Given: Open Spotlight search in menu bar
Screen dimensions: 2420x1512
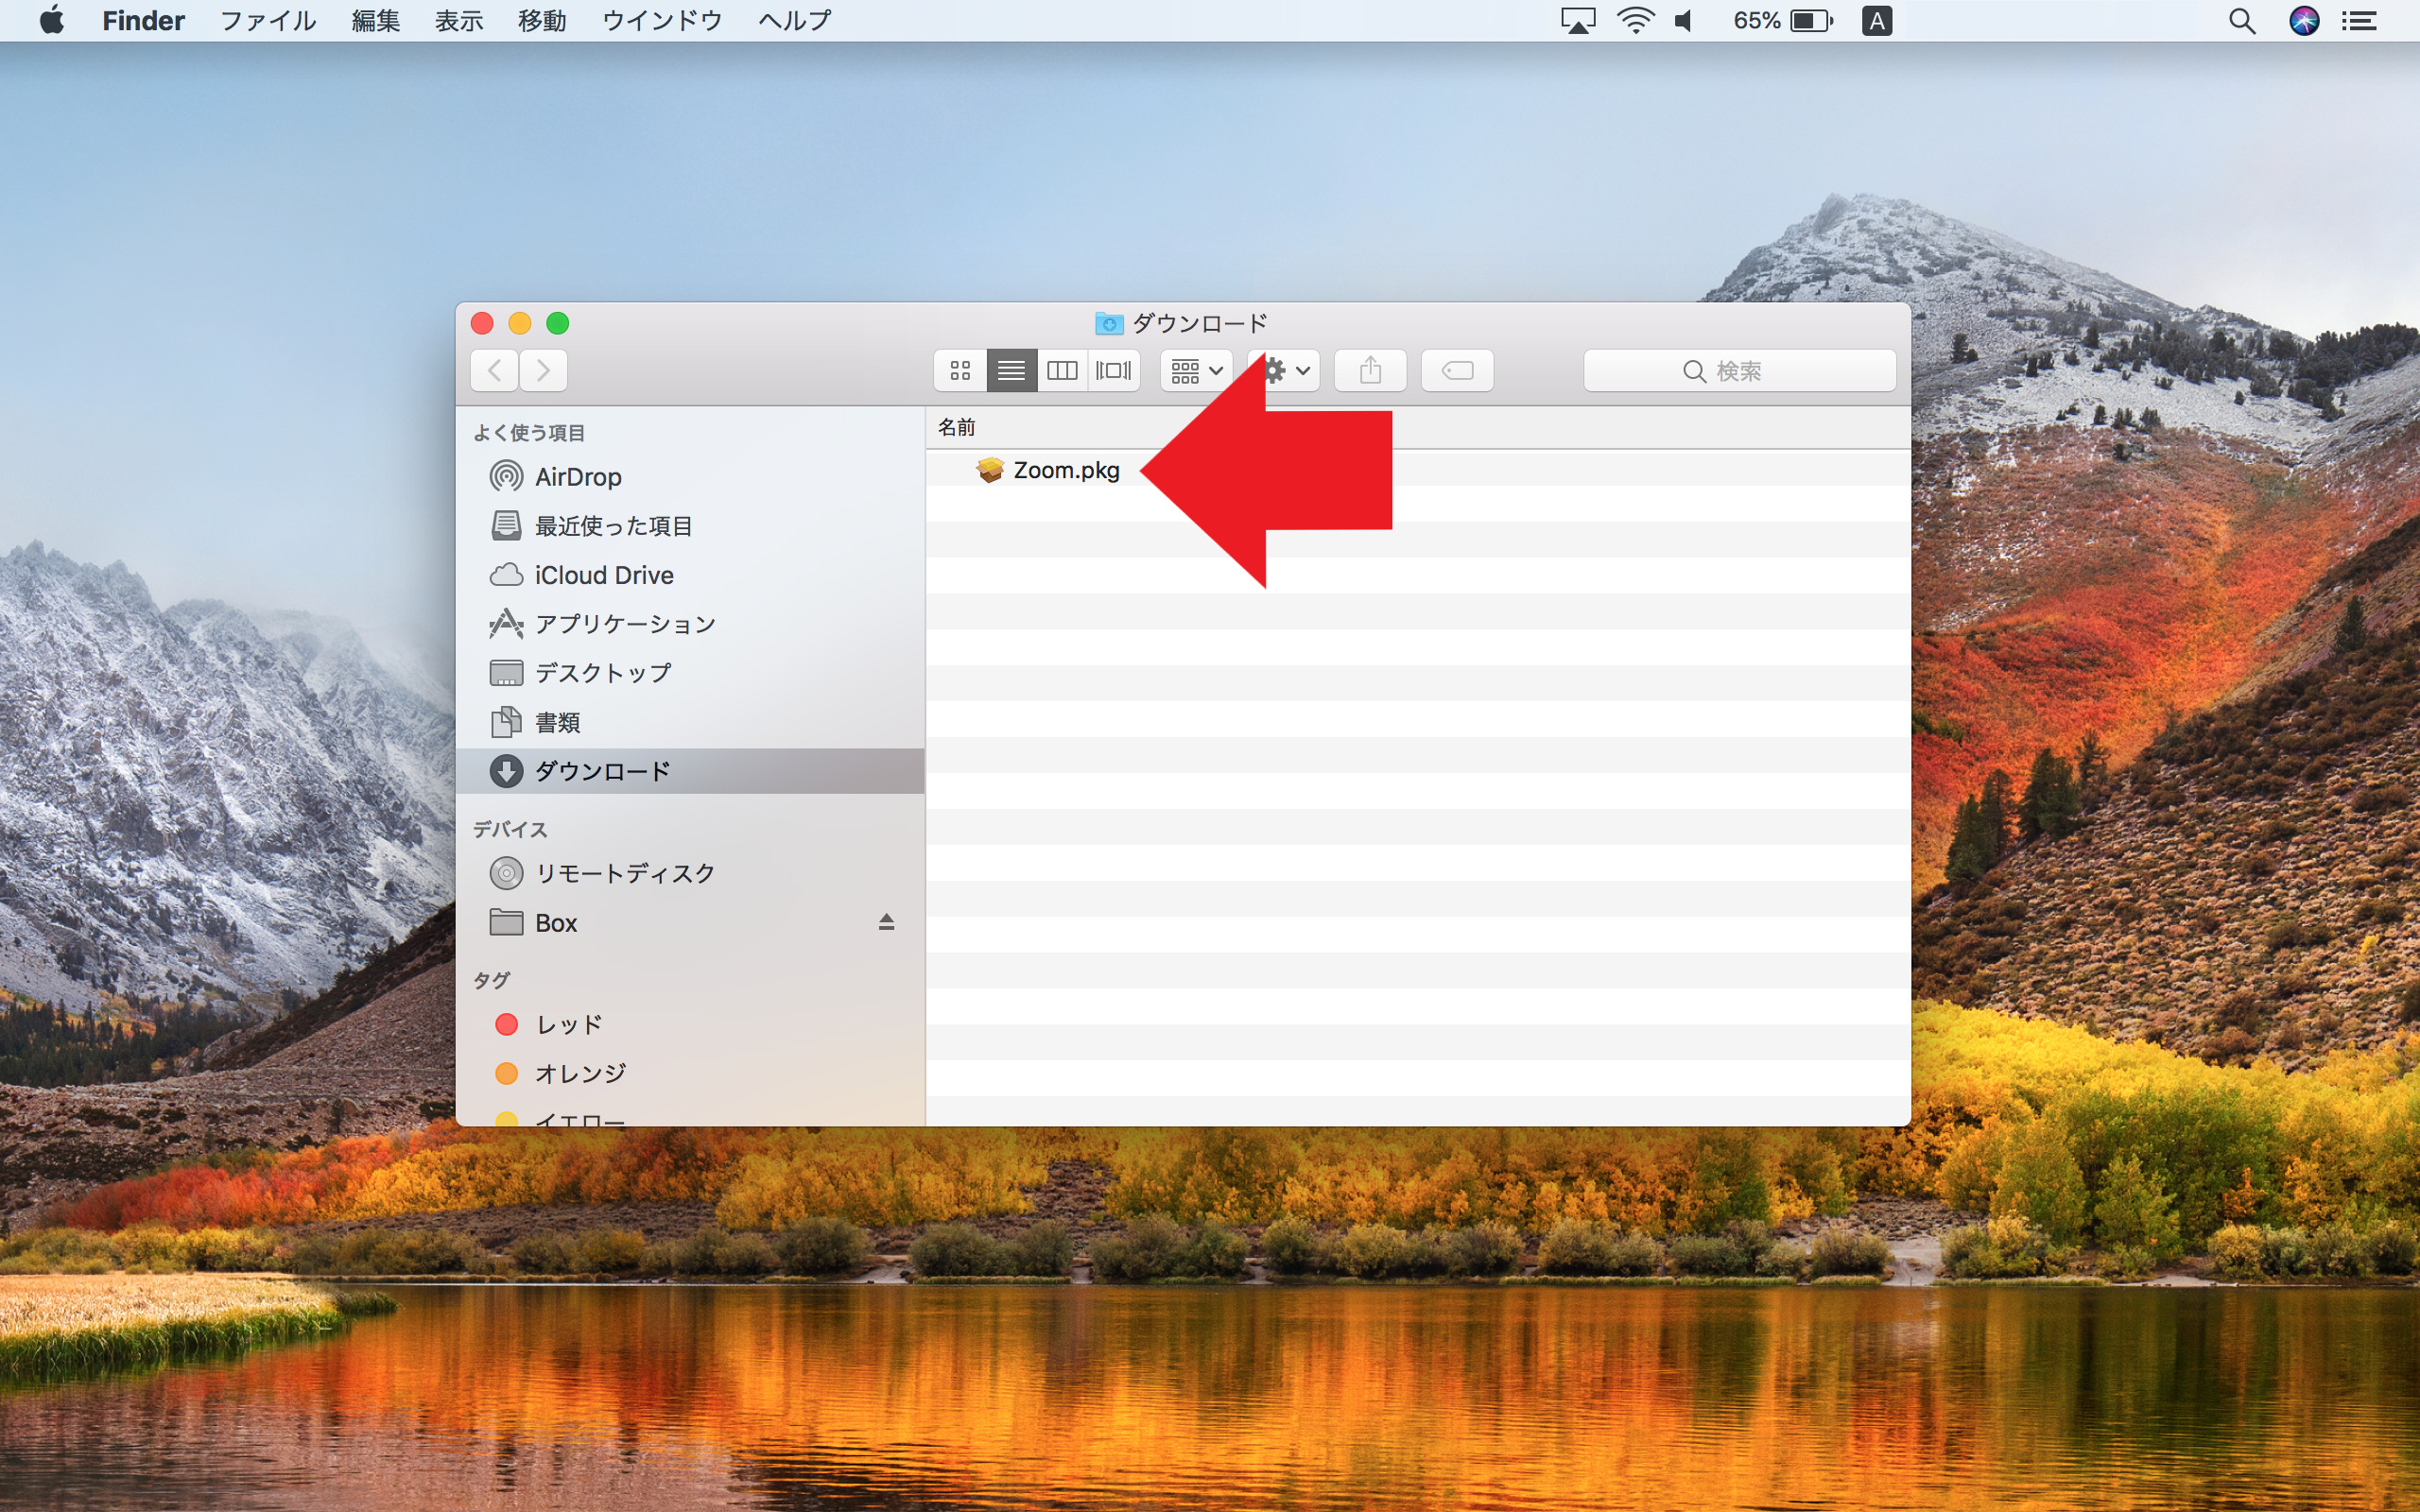Looking at the screenshot, I should [x=2241, y=21].
